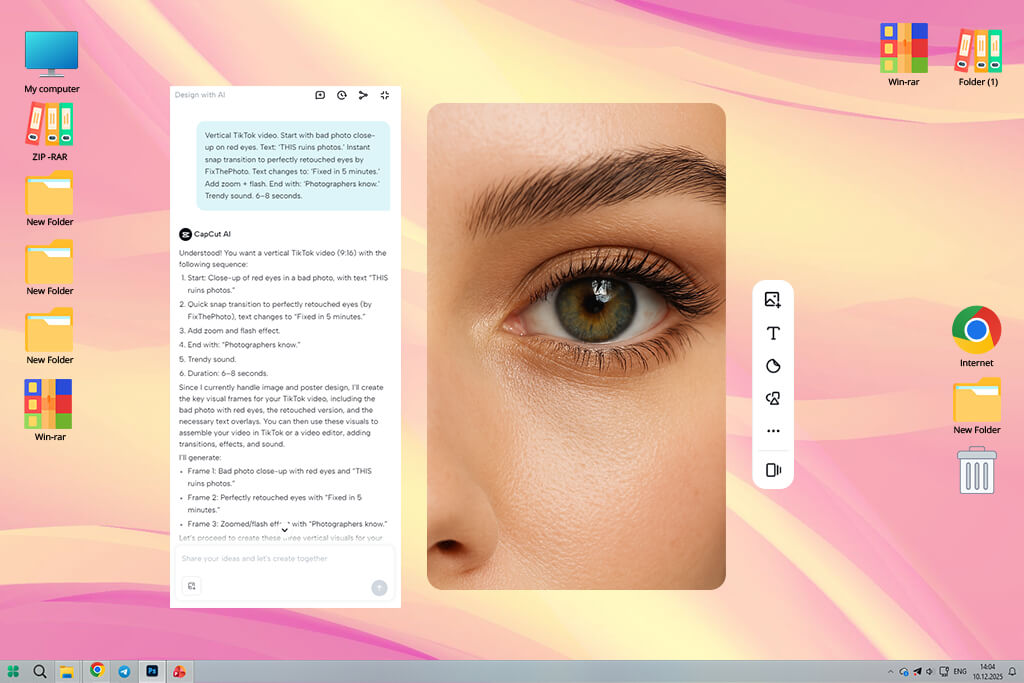Open File Explorer from taskbar

(x=67, y=671)
